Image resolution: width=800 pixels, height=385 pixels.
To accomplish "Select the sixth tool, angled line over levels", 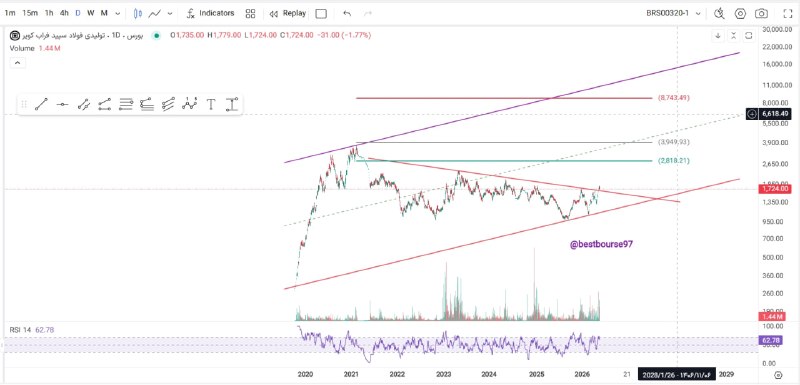I will click(x=147, y=105).
